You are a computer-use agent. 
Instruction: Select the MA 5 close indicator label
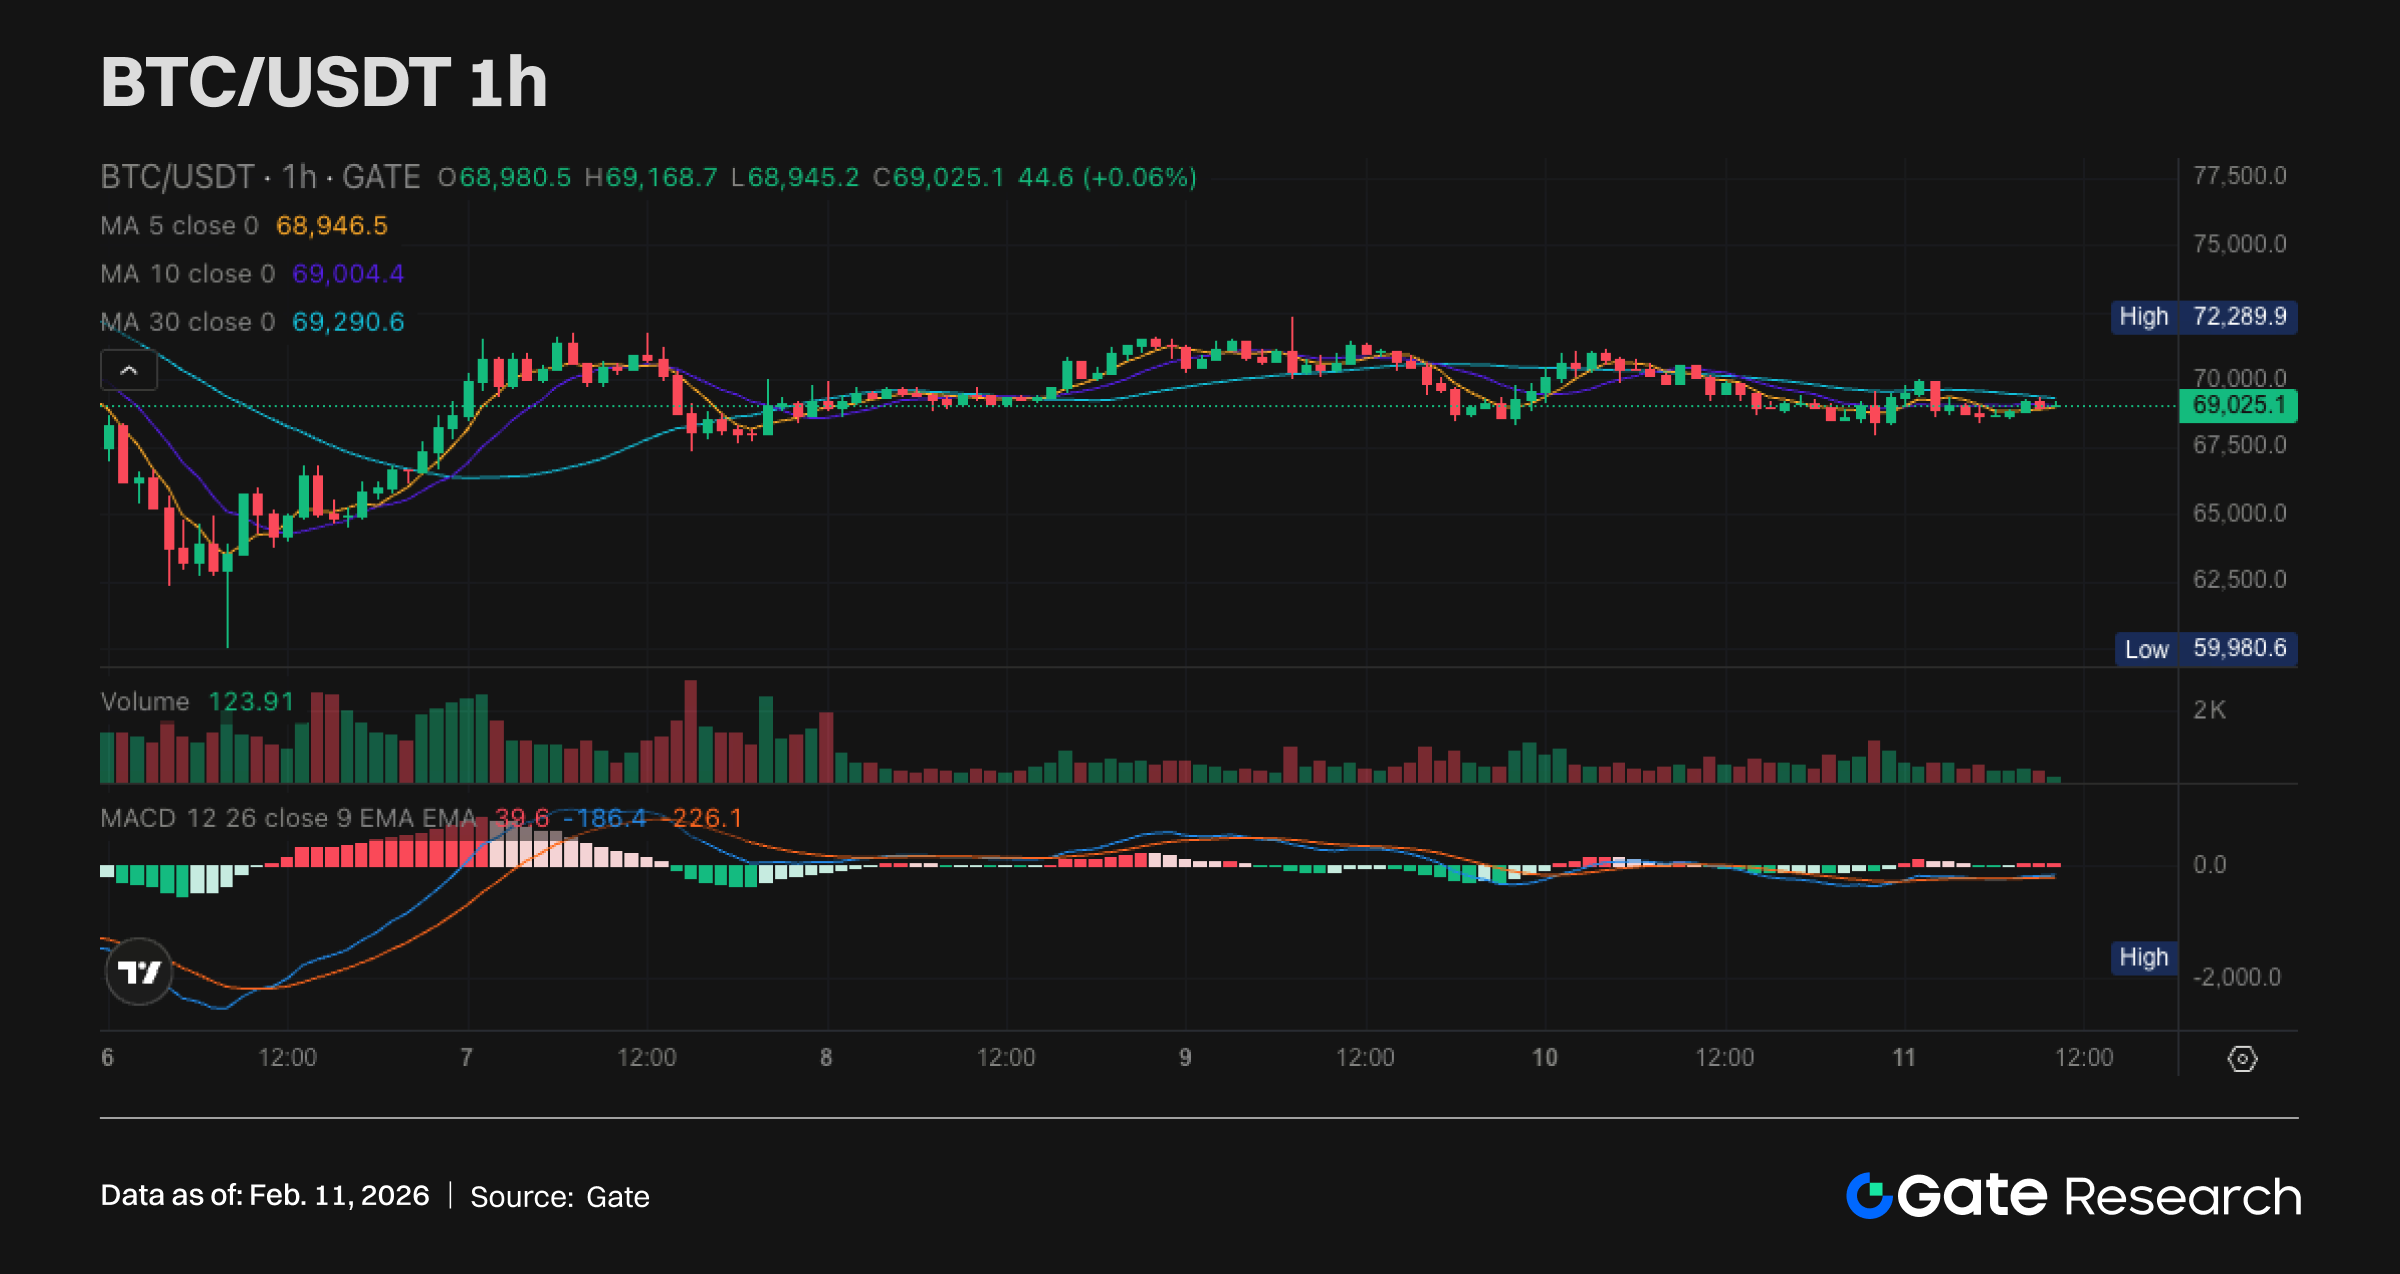coord(179,226)
